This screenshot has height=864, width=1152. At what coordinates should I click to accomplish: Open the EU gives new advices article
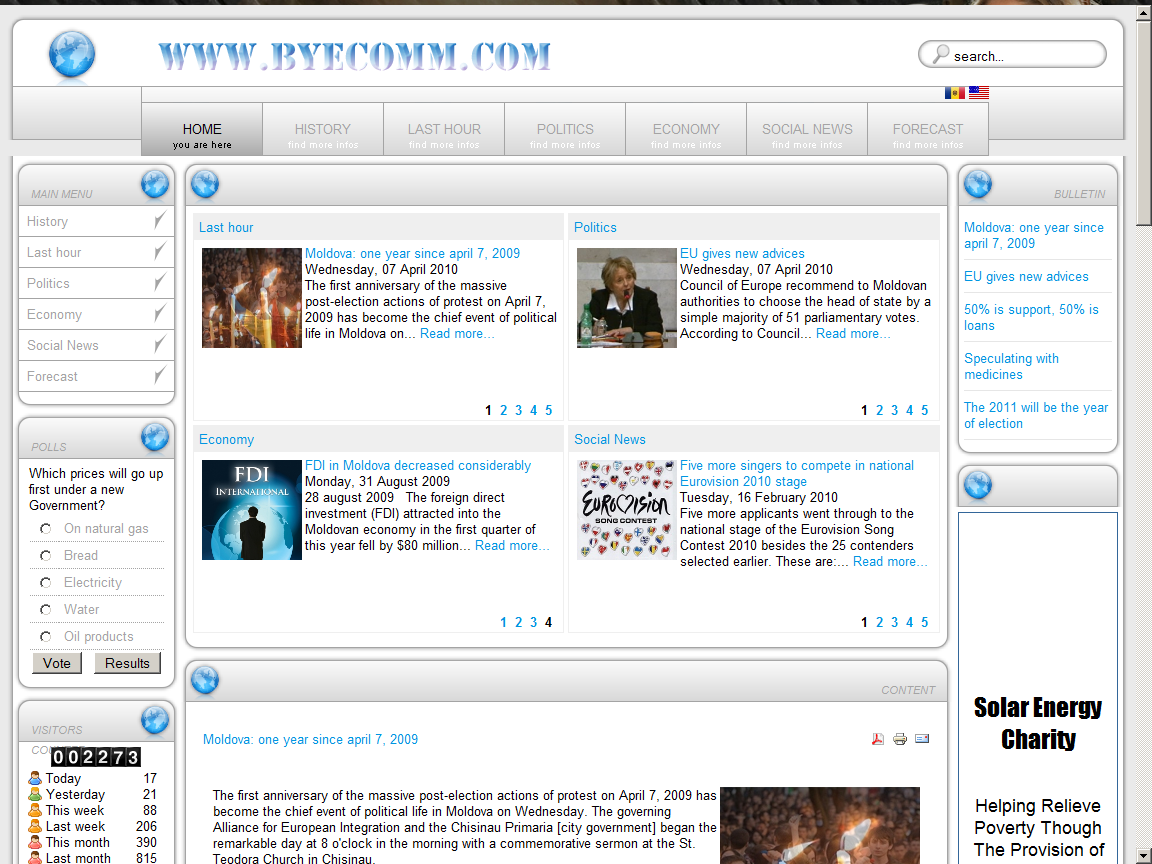[741, 253]
